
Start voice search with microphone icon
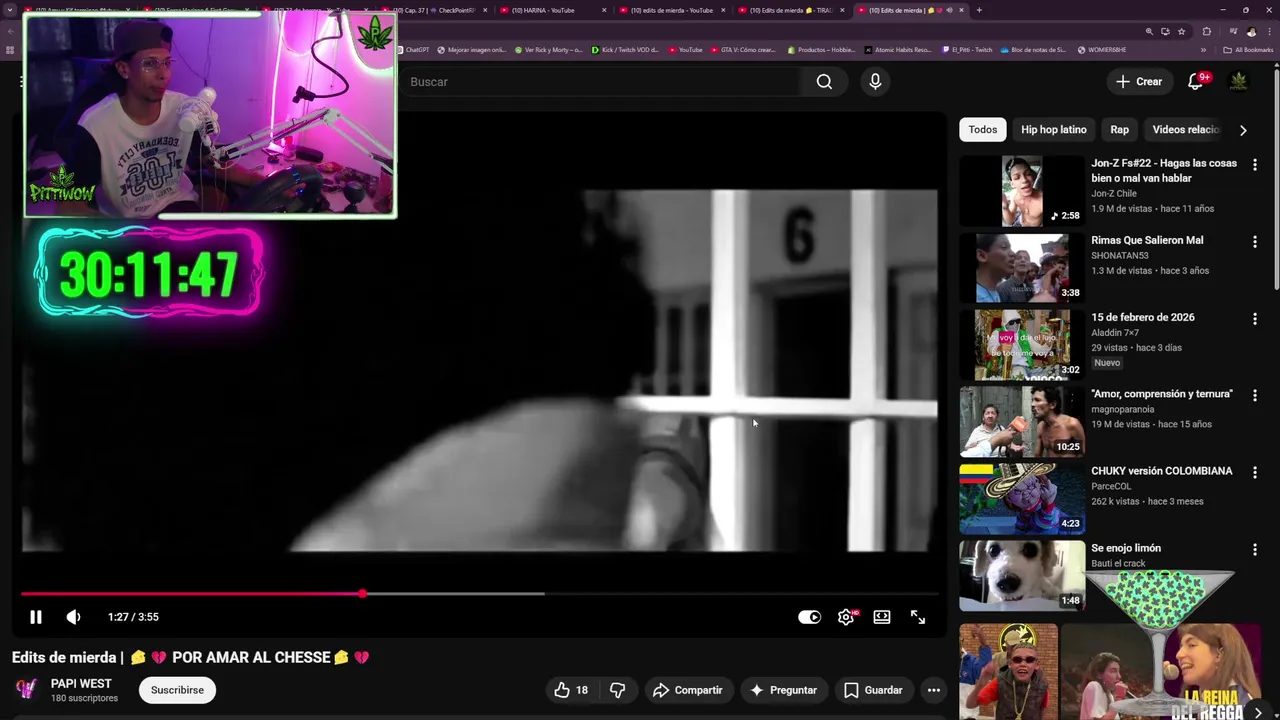[875, 82]
